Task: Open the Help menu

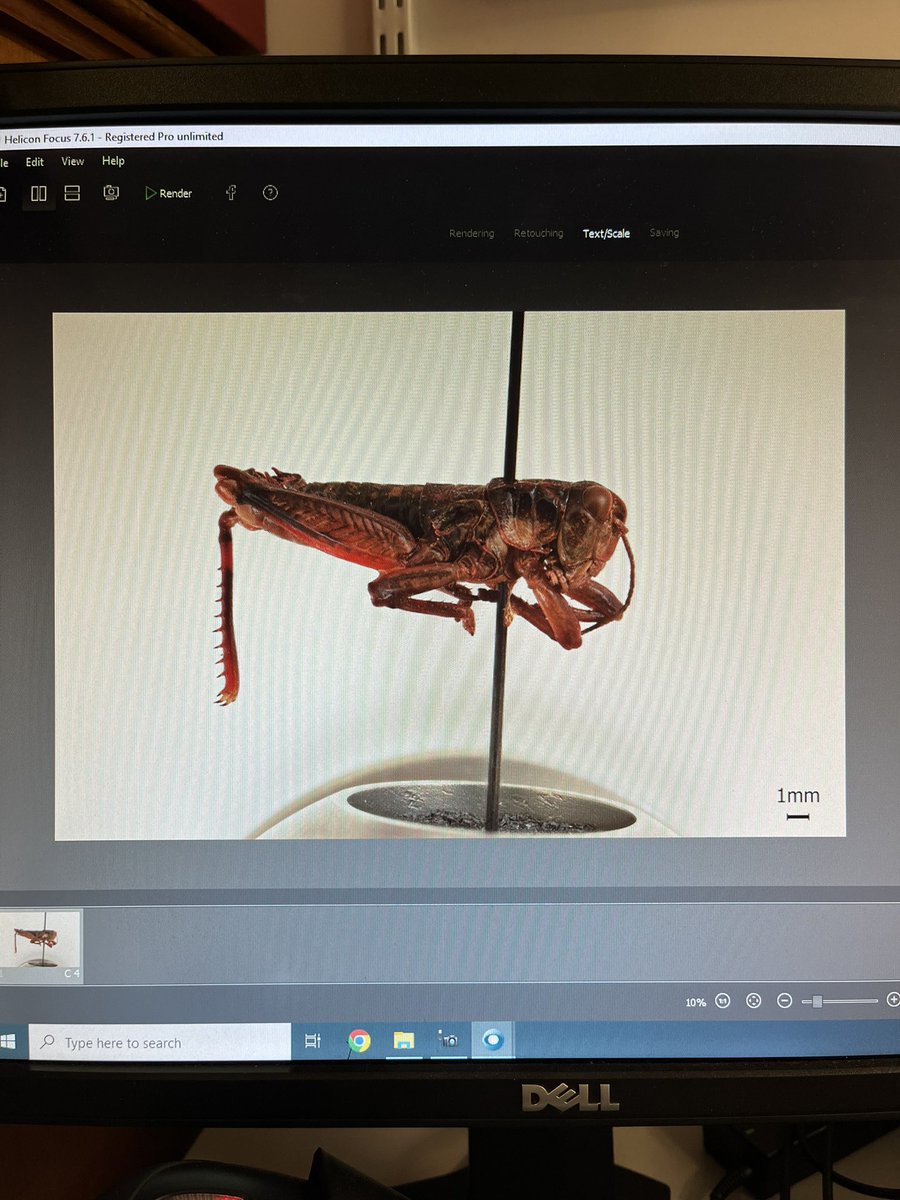Action: coord(113,161)
